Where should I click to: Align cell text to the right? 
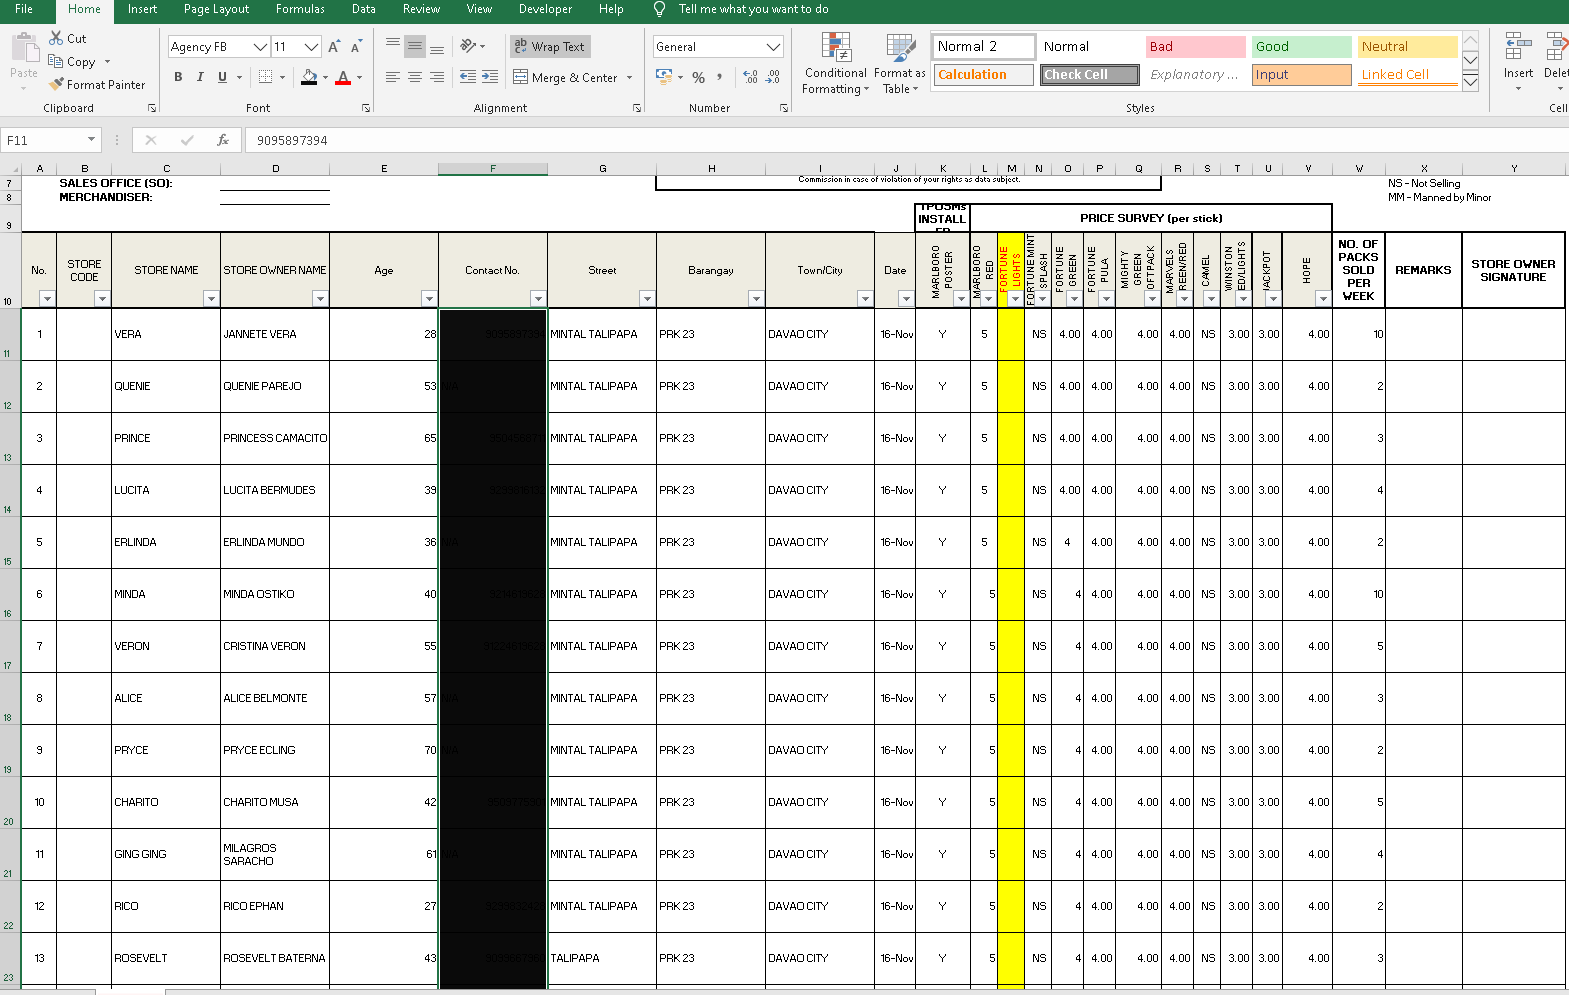[x=437, y=77]
